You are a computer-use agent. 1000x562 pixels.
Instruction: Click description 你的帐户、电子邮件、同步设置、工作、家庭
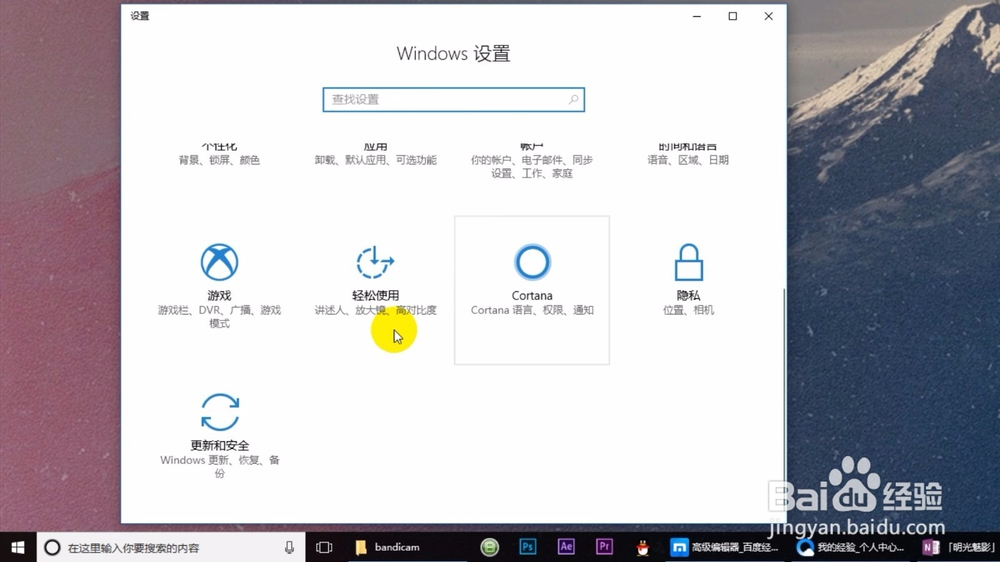(x=532, y=166)
